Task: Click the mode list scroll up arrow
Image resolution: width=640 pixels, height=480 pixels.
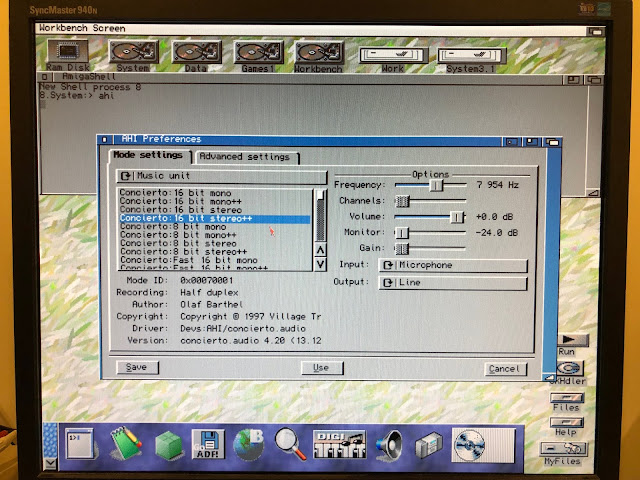Action: [321, 250]
